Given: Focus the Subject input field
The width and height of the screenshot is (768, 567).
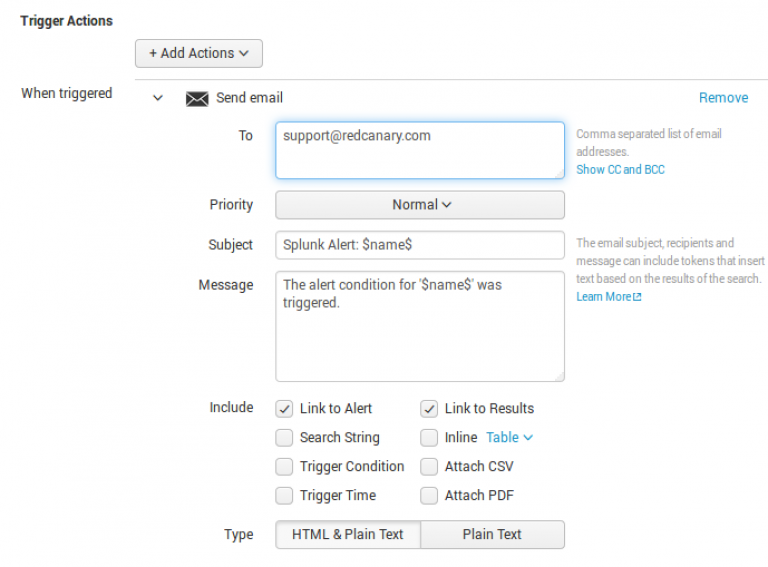Looking at the screenshot, I should (x=420, y=245).
